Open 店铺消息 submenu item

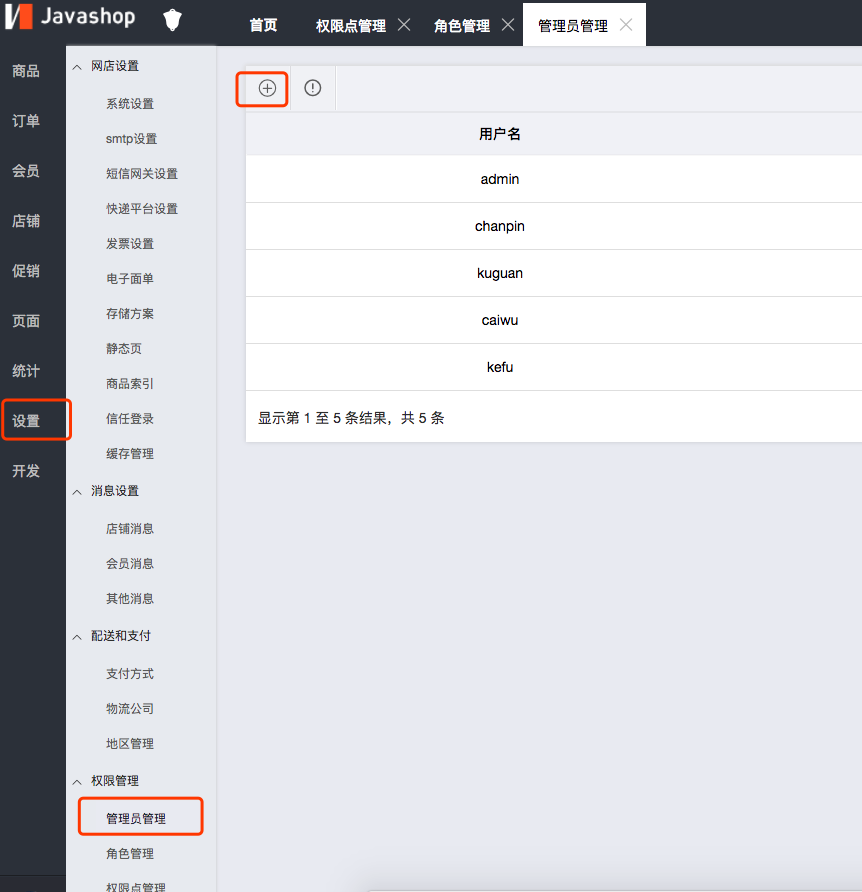point(130,528)
